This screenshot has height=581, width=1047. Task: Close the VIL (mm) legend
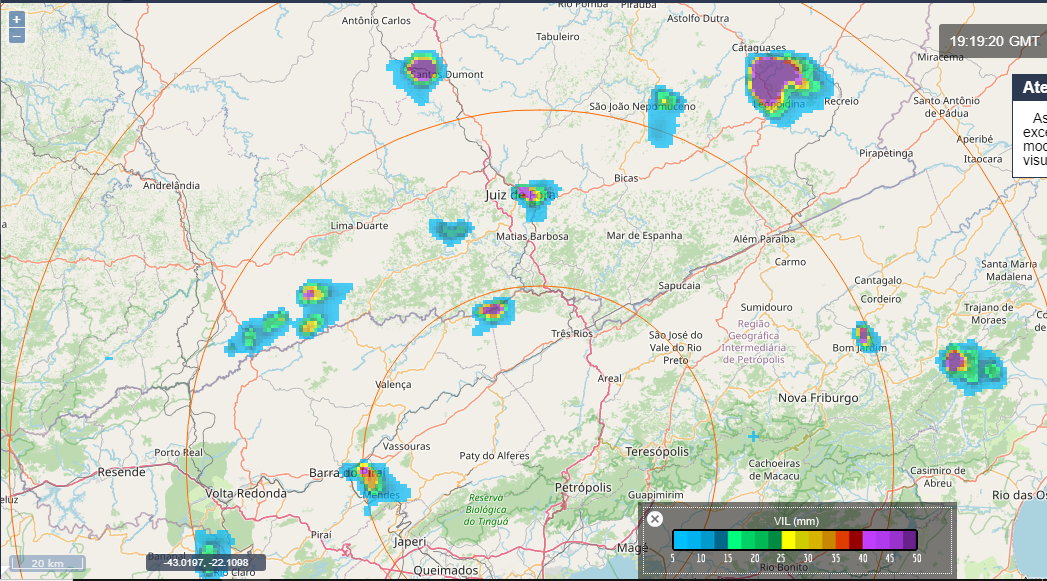coord(655,519)
